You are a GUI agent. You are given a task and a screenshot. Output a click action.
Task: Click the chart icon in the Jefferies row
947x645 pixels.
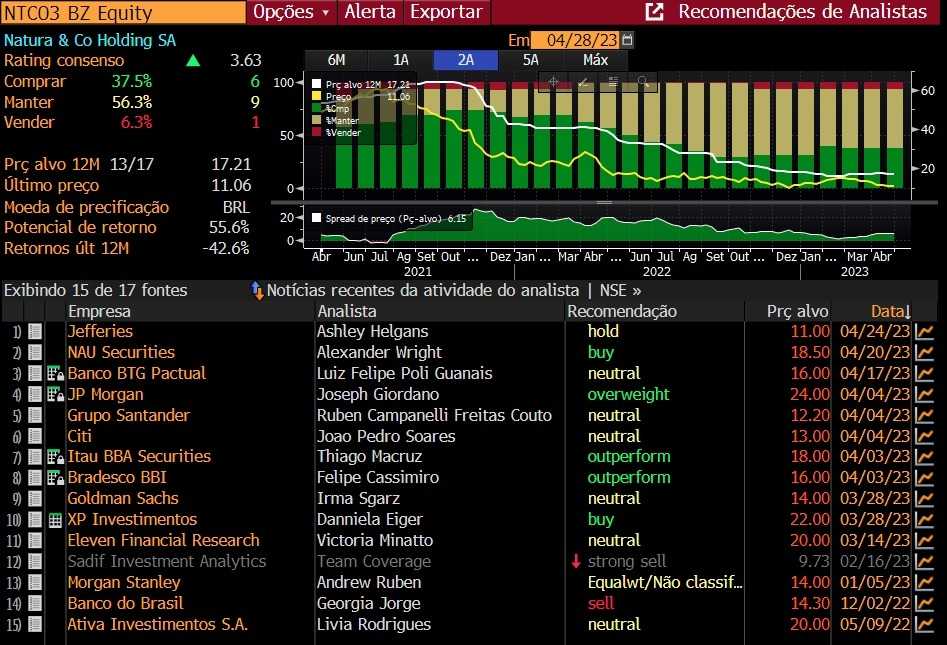coord(924,331)
